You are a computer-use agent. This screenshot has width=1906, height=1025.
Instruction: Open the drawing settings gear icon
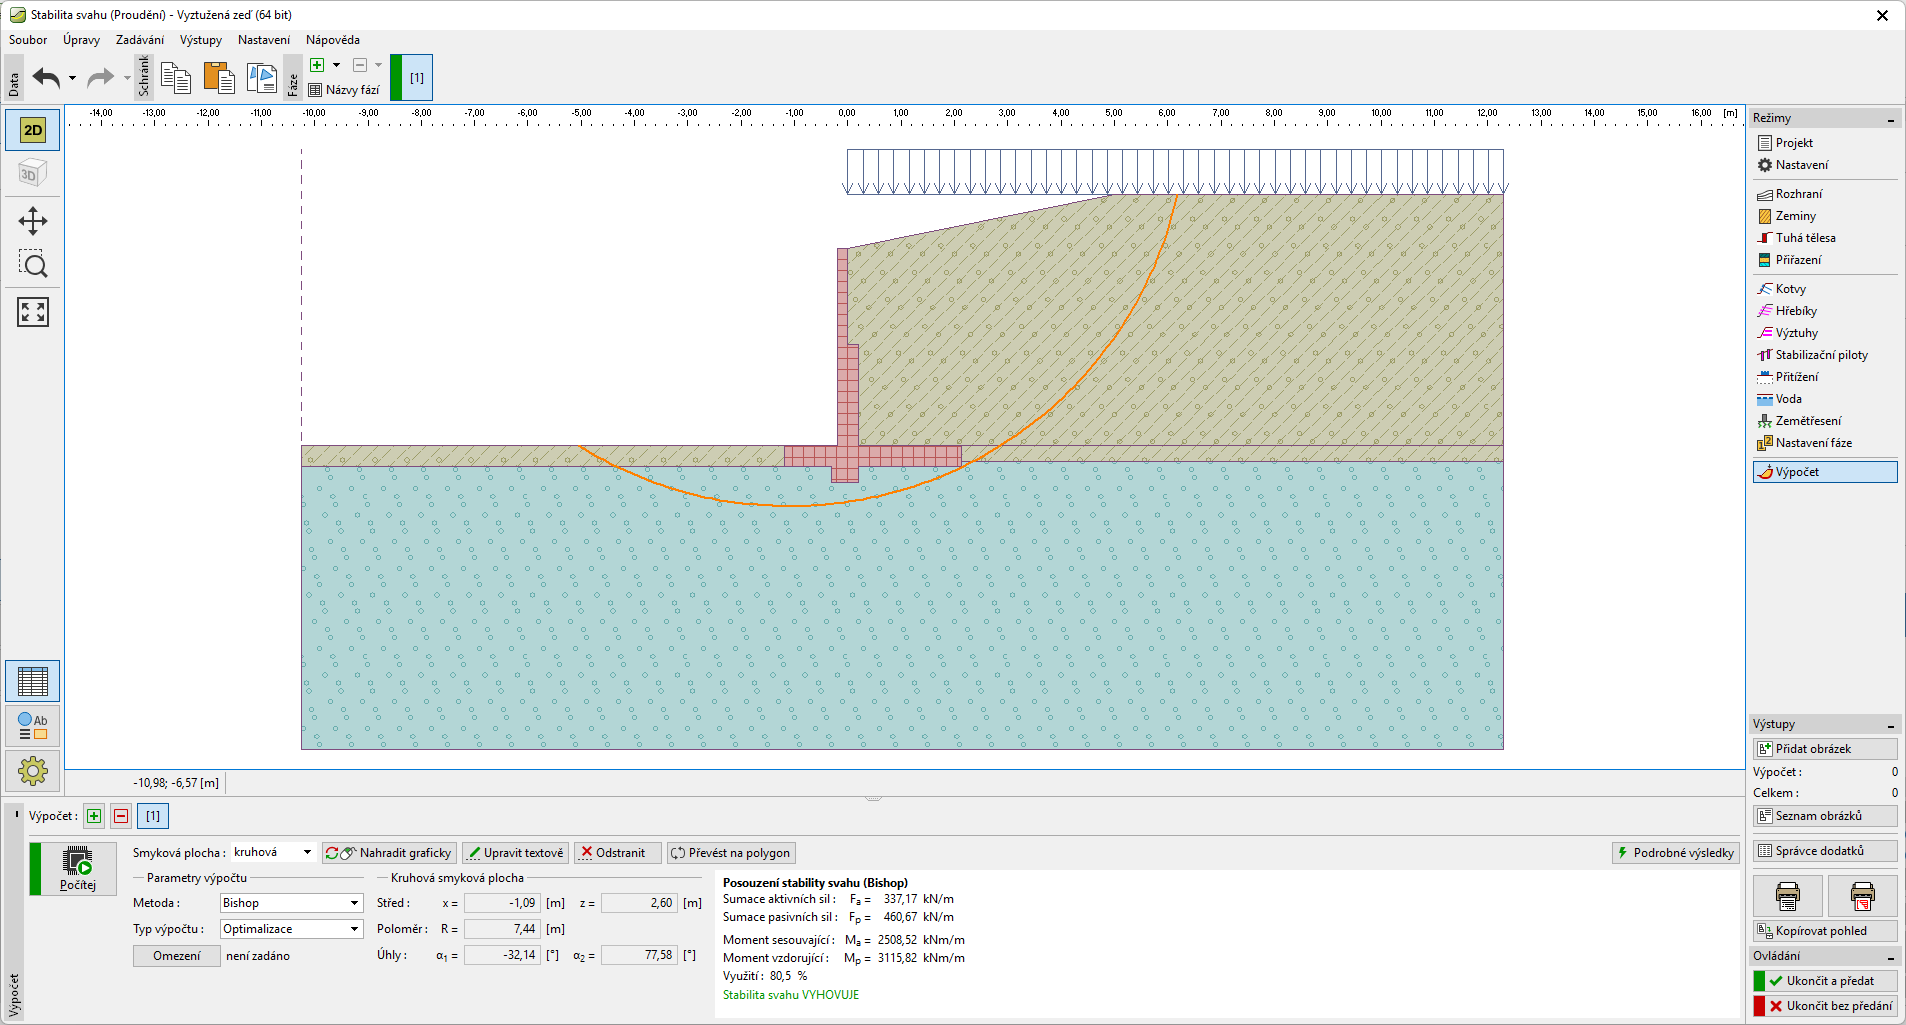[32, 771]
